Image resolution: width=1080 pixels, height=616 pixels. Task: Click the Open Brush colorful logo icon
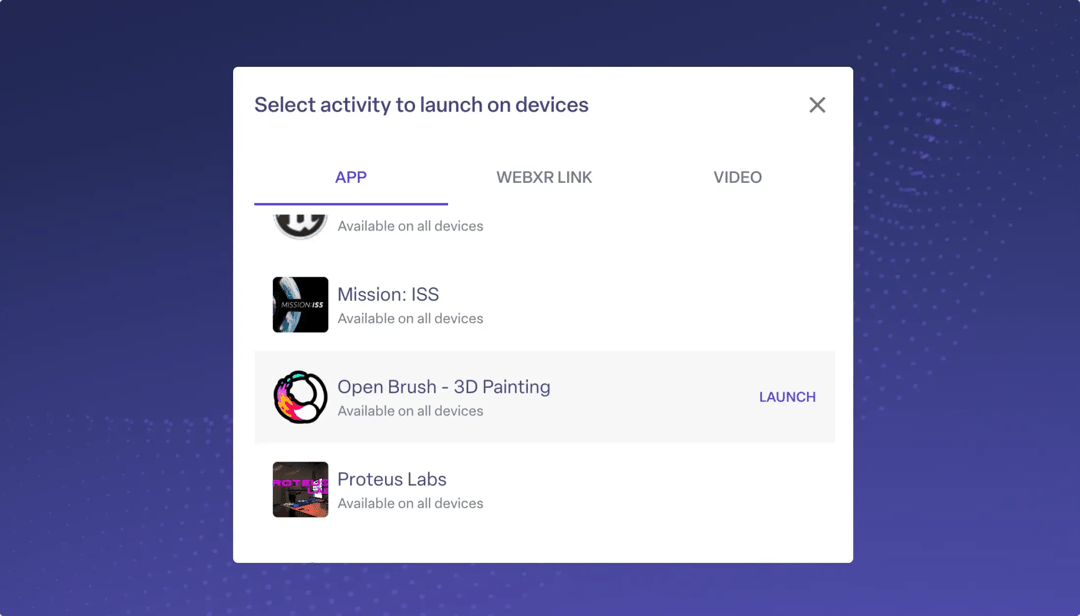tap(300, 397)
